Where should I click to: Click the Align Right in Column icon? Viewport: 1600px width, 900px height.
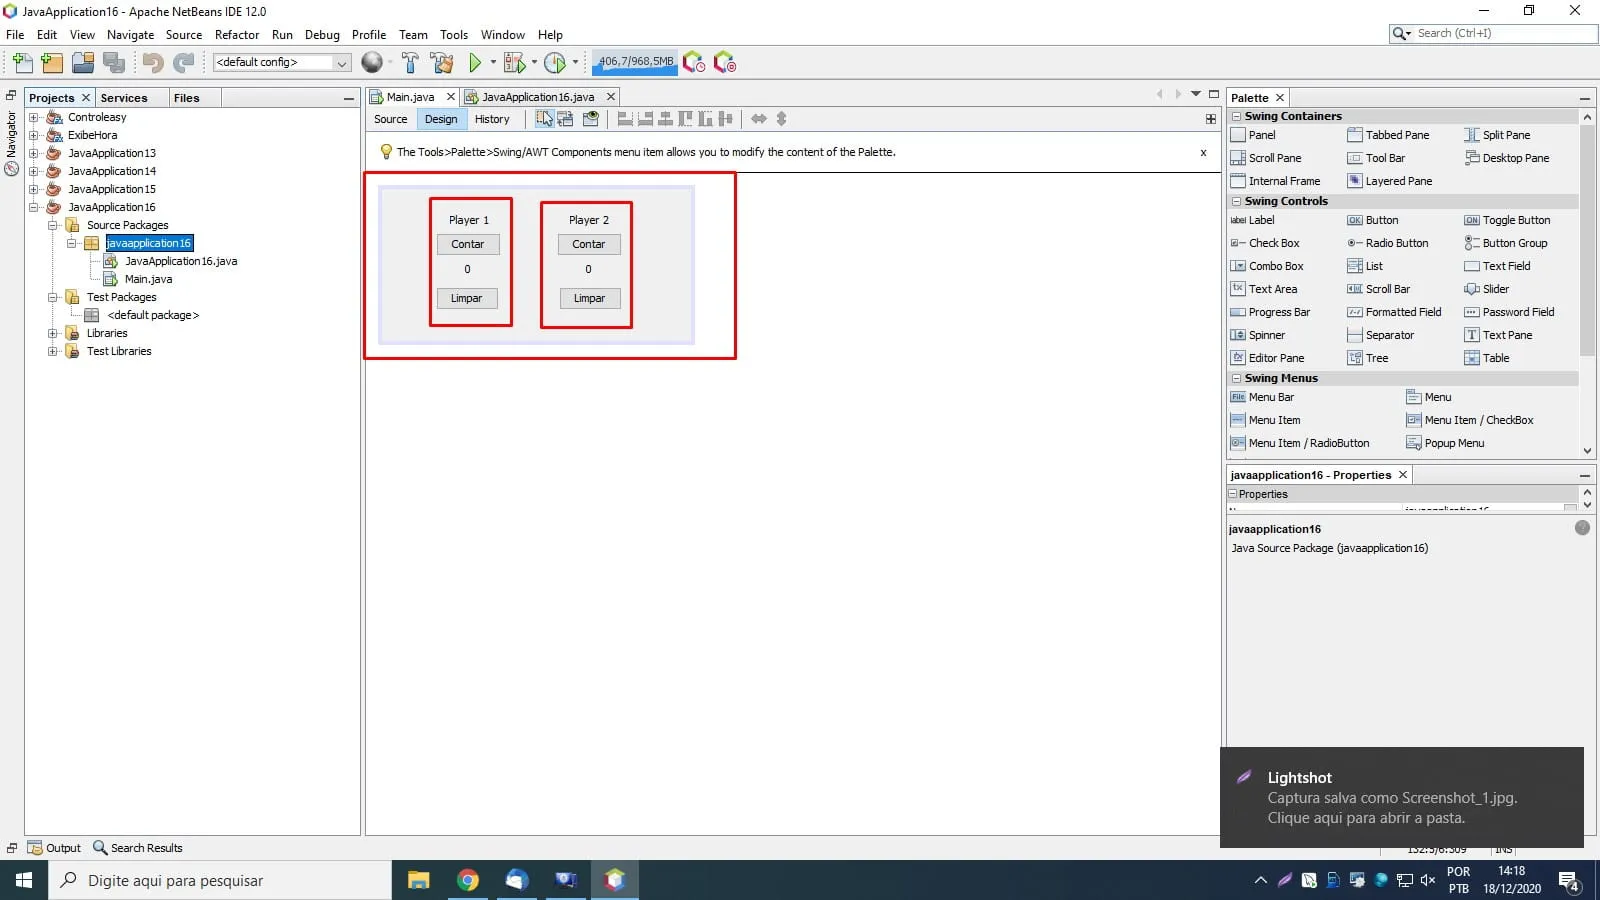pos(645,119)
